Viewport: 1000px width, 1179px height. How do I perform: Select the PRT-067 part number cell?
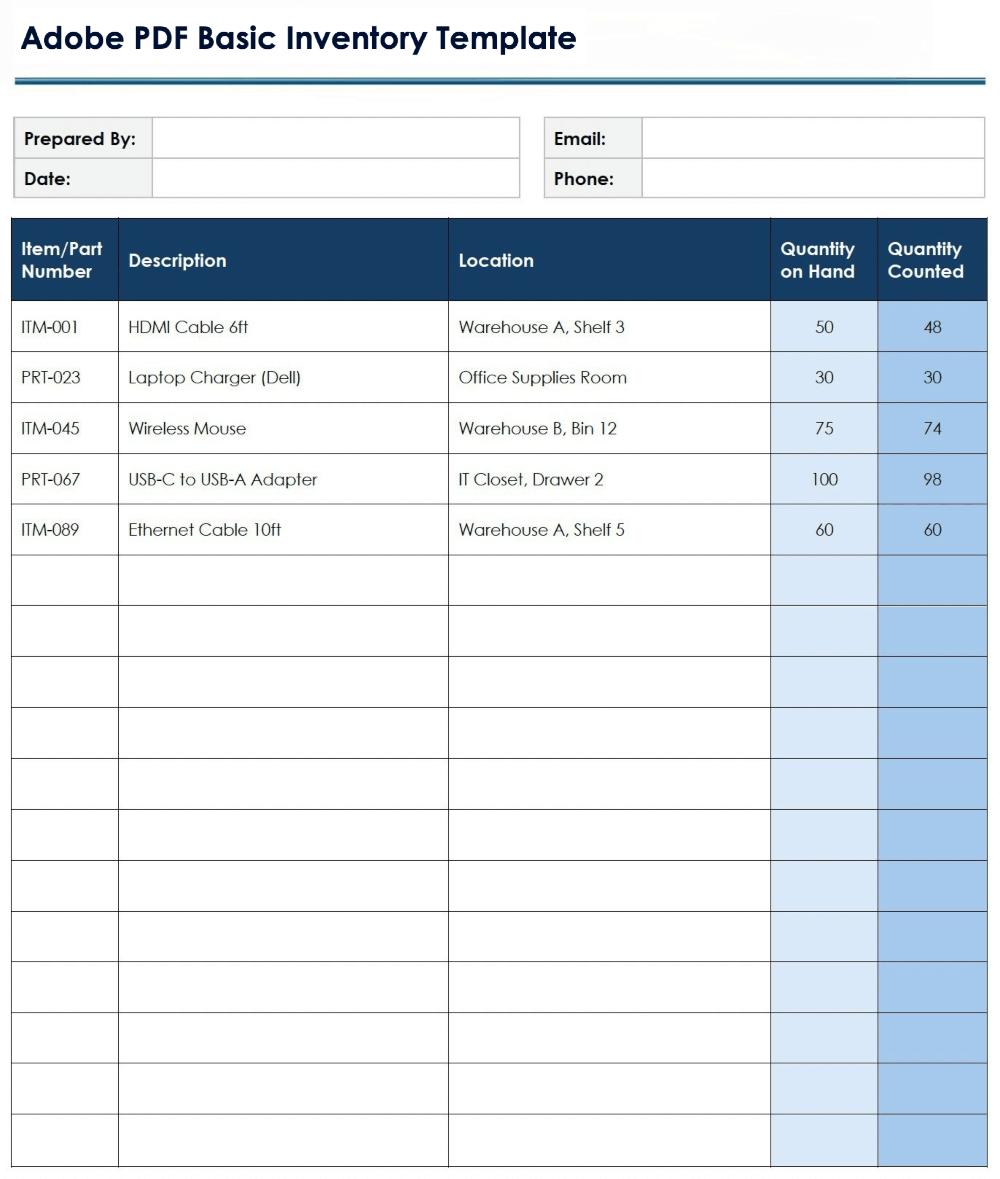(x=51, y=480)
